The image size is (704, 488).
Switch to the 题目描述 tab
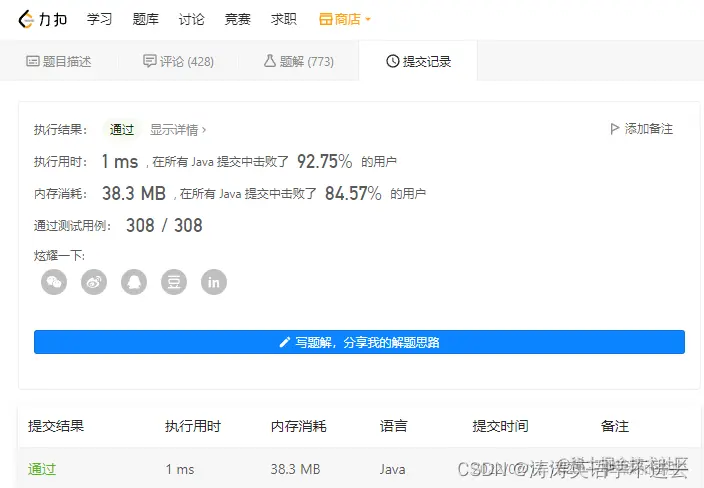tap(59, 61)
